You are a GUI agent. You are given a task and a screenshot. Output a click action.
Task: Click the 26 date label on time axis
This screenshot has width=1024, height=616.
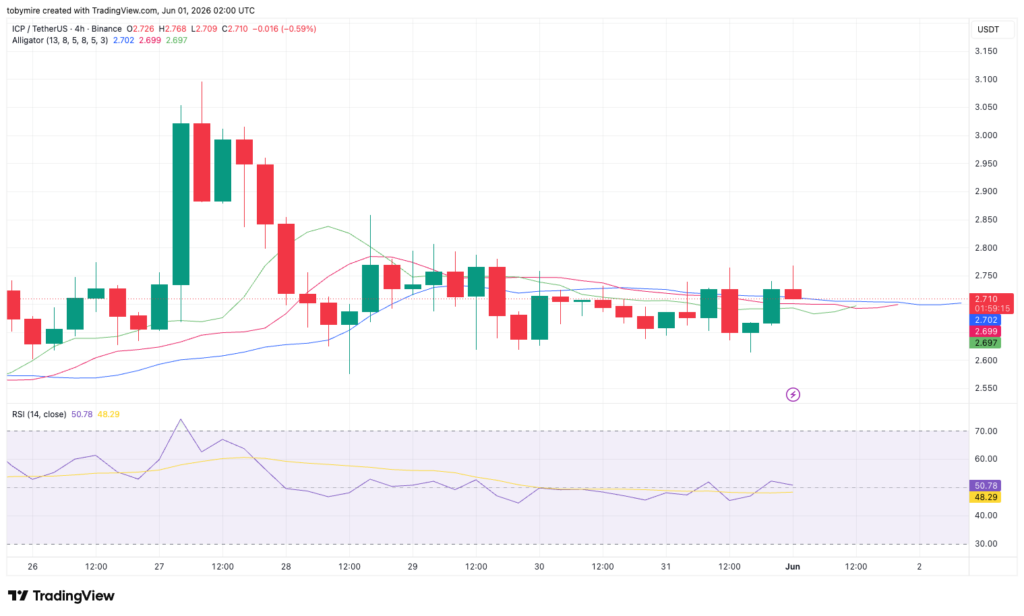point(33,567)
